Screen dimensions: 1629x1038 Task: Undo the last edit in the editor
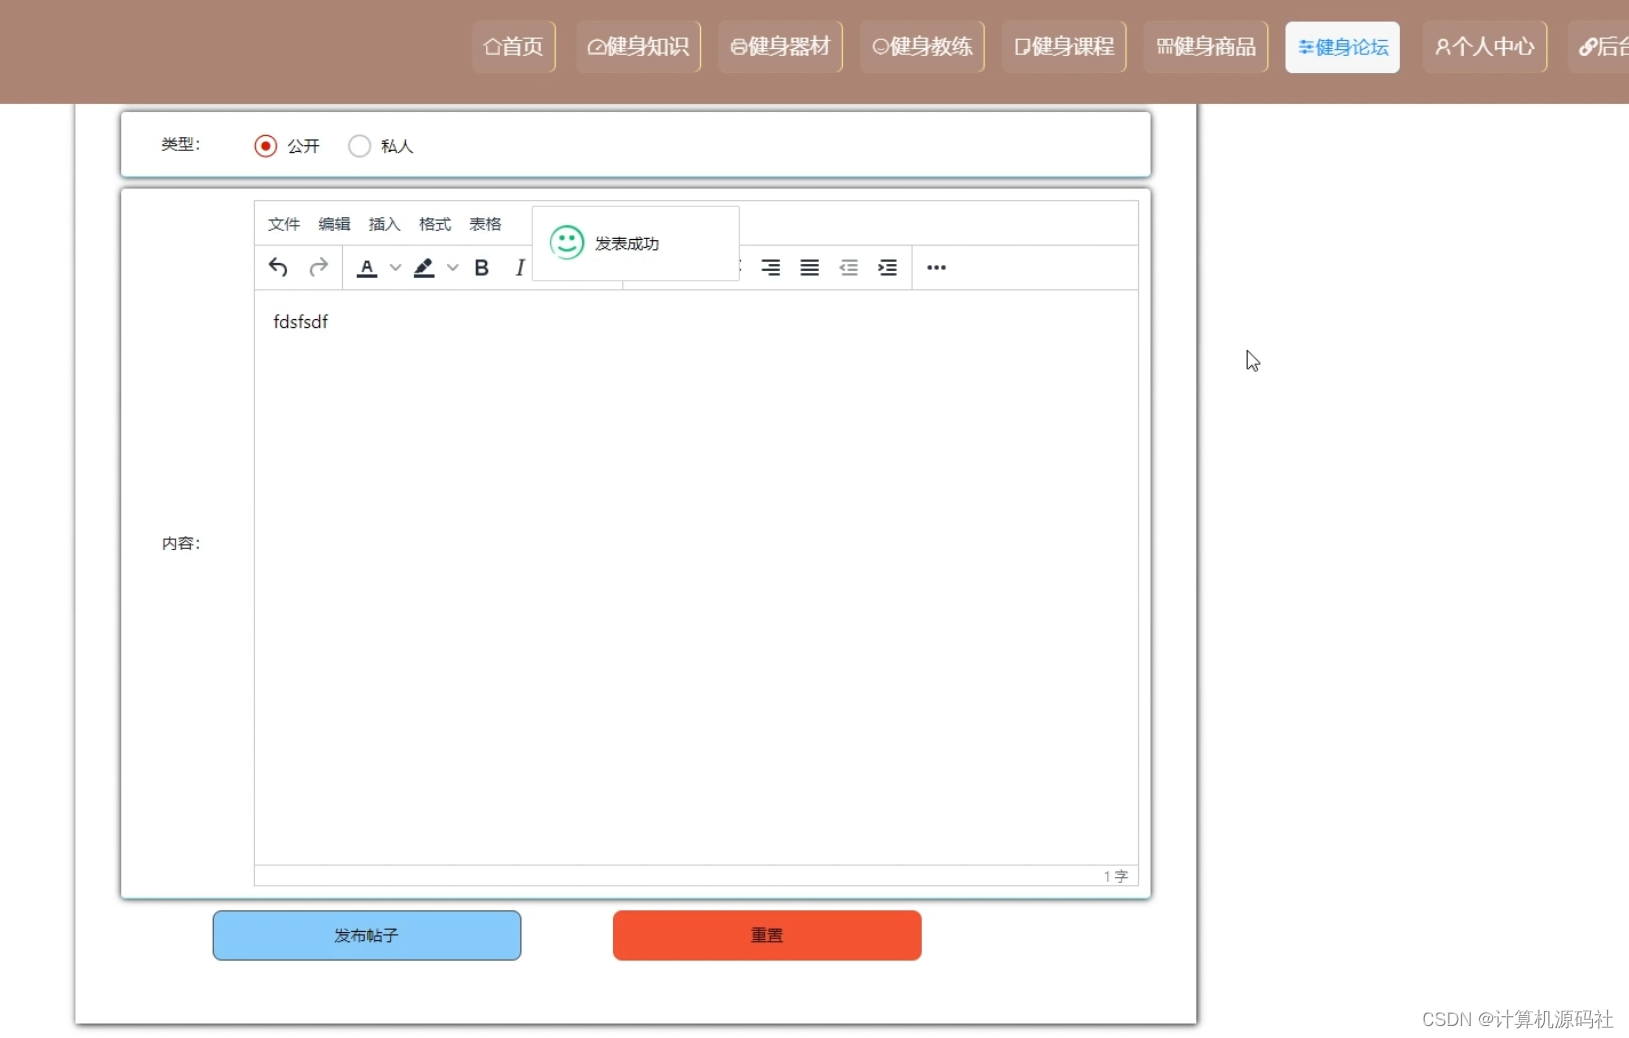tap(278, 267)
